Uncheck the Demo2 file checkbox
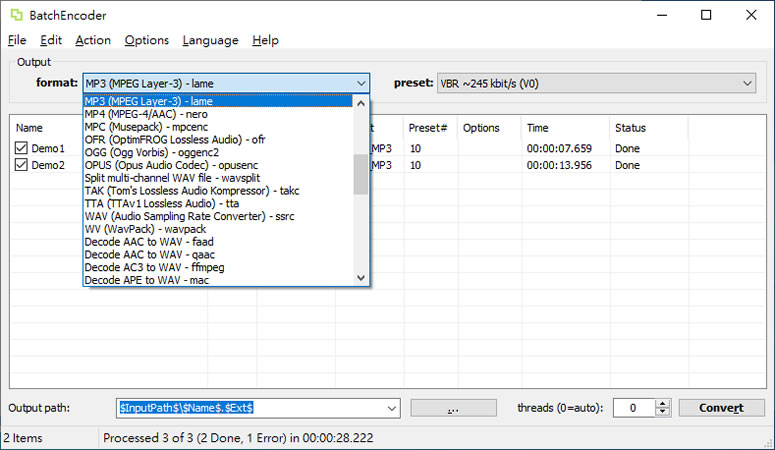Viewport: 775px width, 450px height. point(22,166)
